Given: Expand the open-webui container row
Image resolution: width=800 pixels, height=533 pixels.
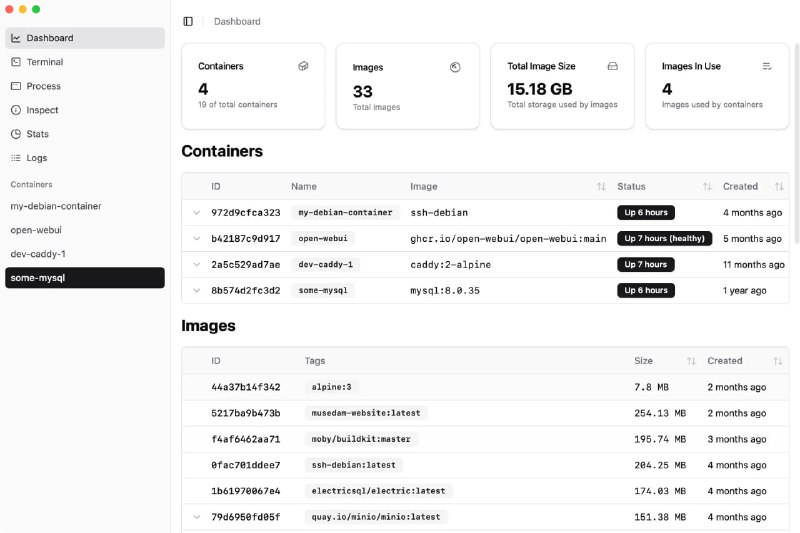Looking at the screenshot, I should 197,239.
